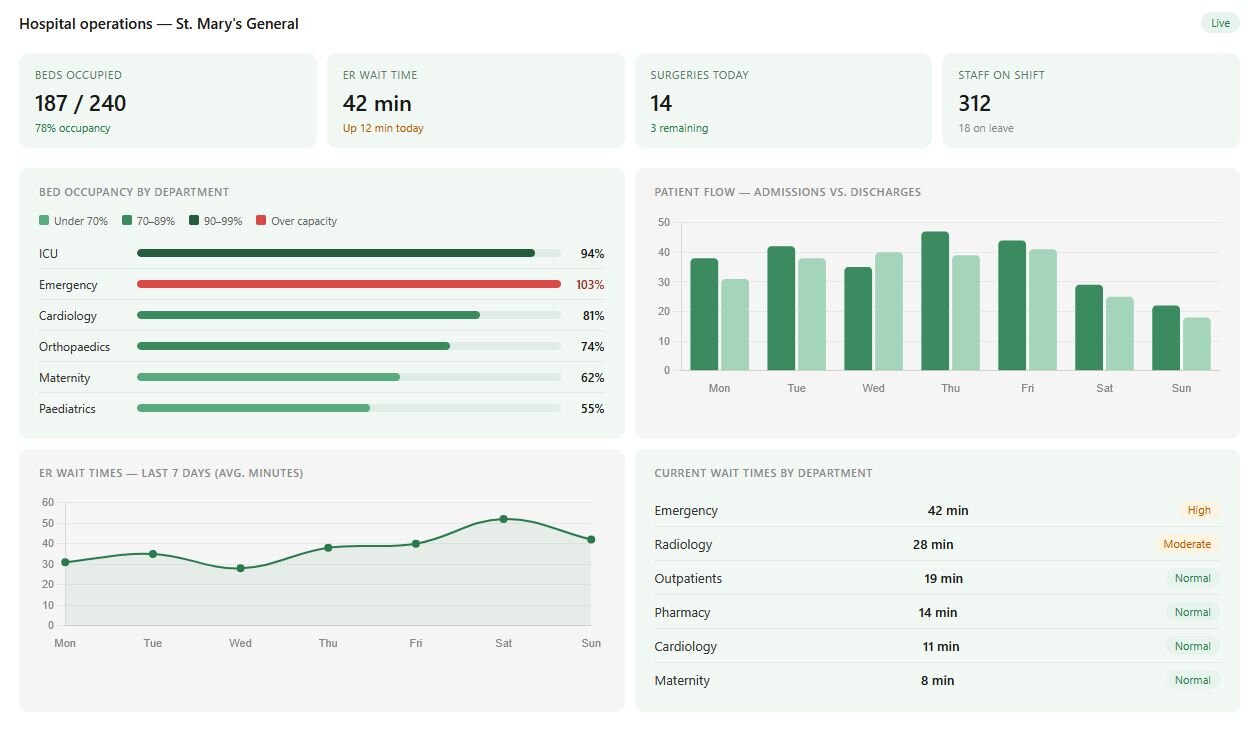
Task: Click the 19 min Outpatients wait value
Action: [943, 579]
